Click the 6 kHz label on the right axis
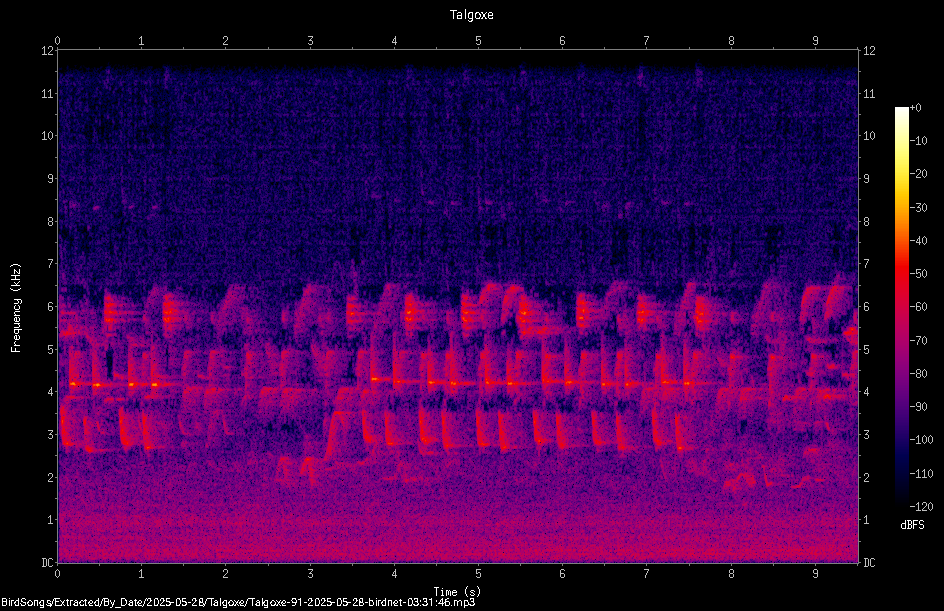The image size is (944, 611). click(x=866, y=306)
